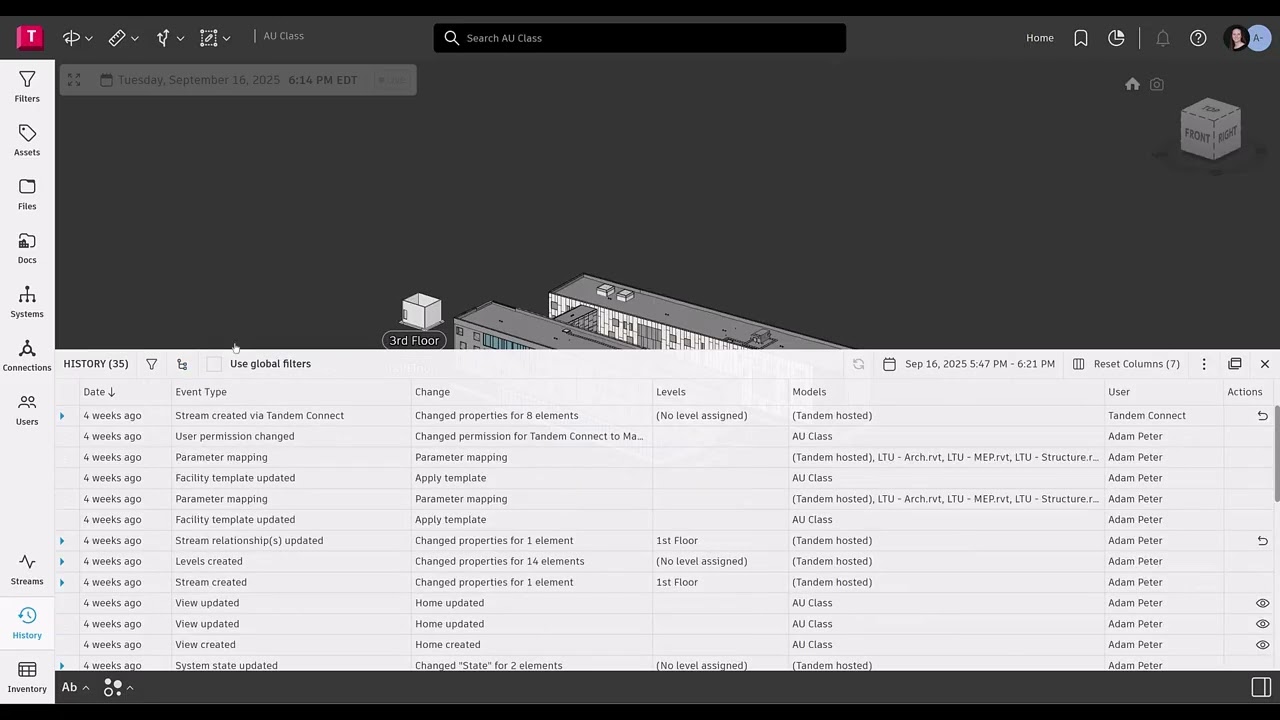Click the fullscreen expand icon in timeline bar
This screenshot has height=720, width=1280.
click(x=74, y=80)
